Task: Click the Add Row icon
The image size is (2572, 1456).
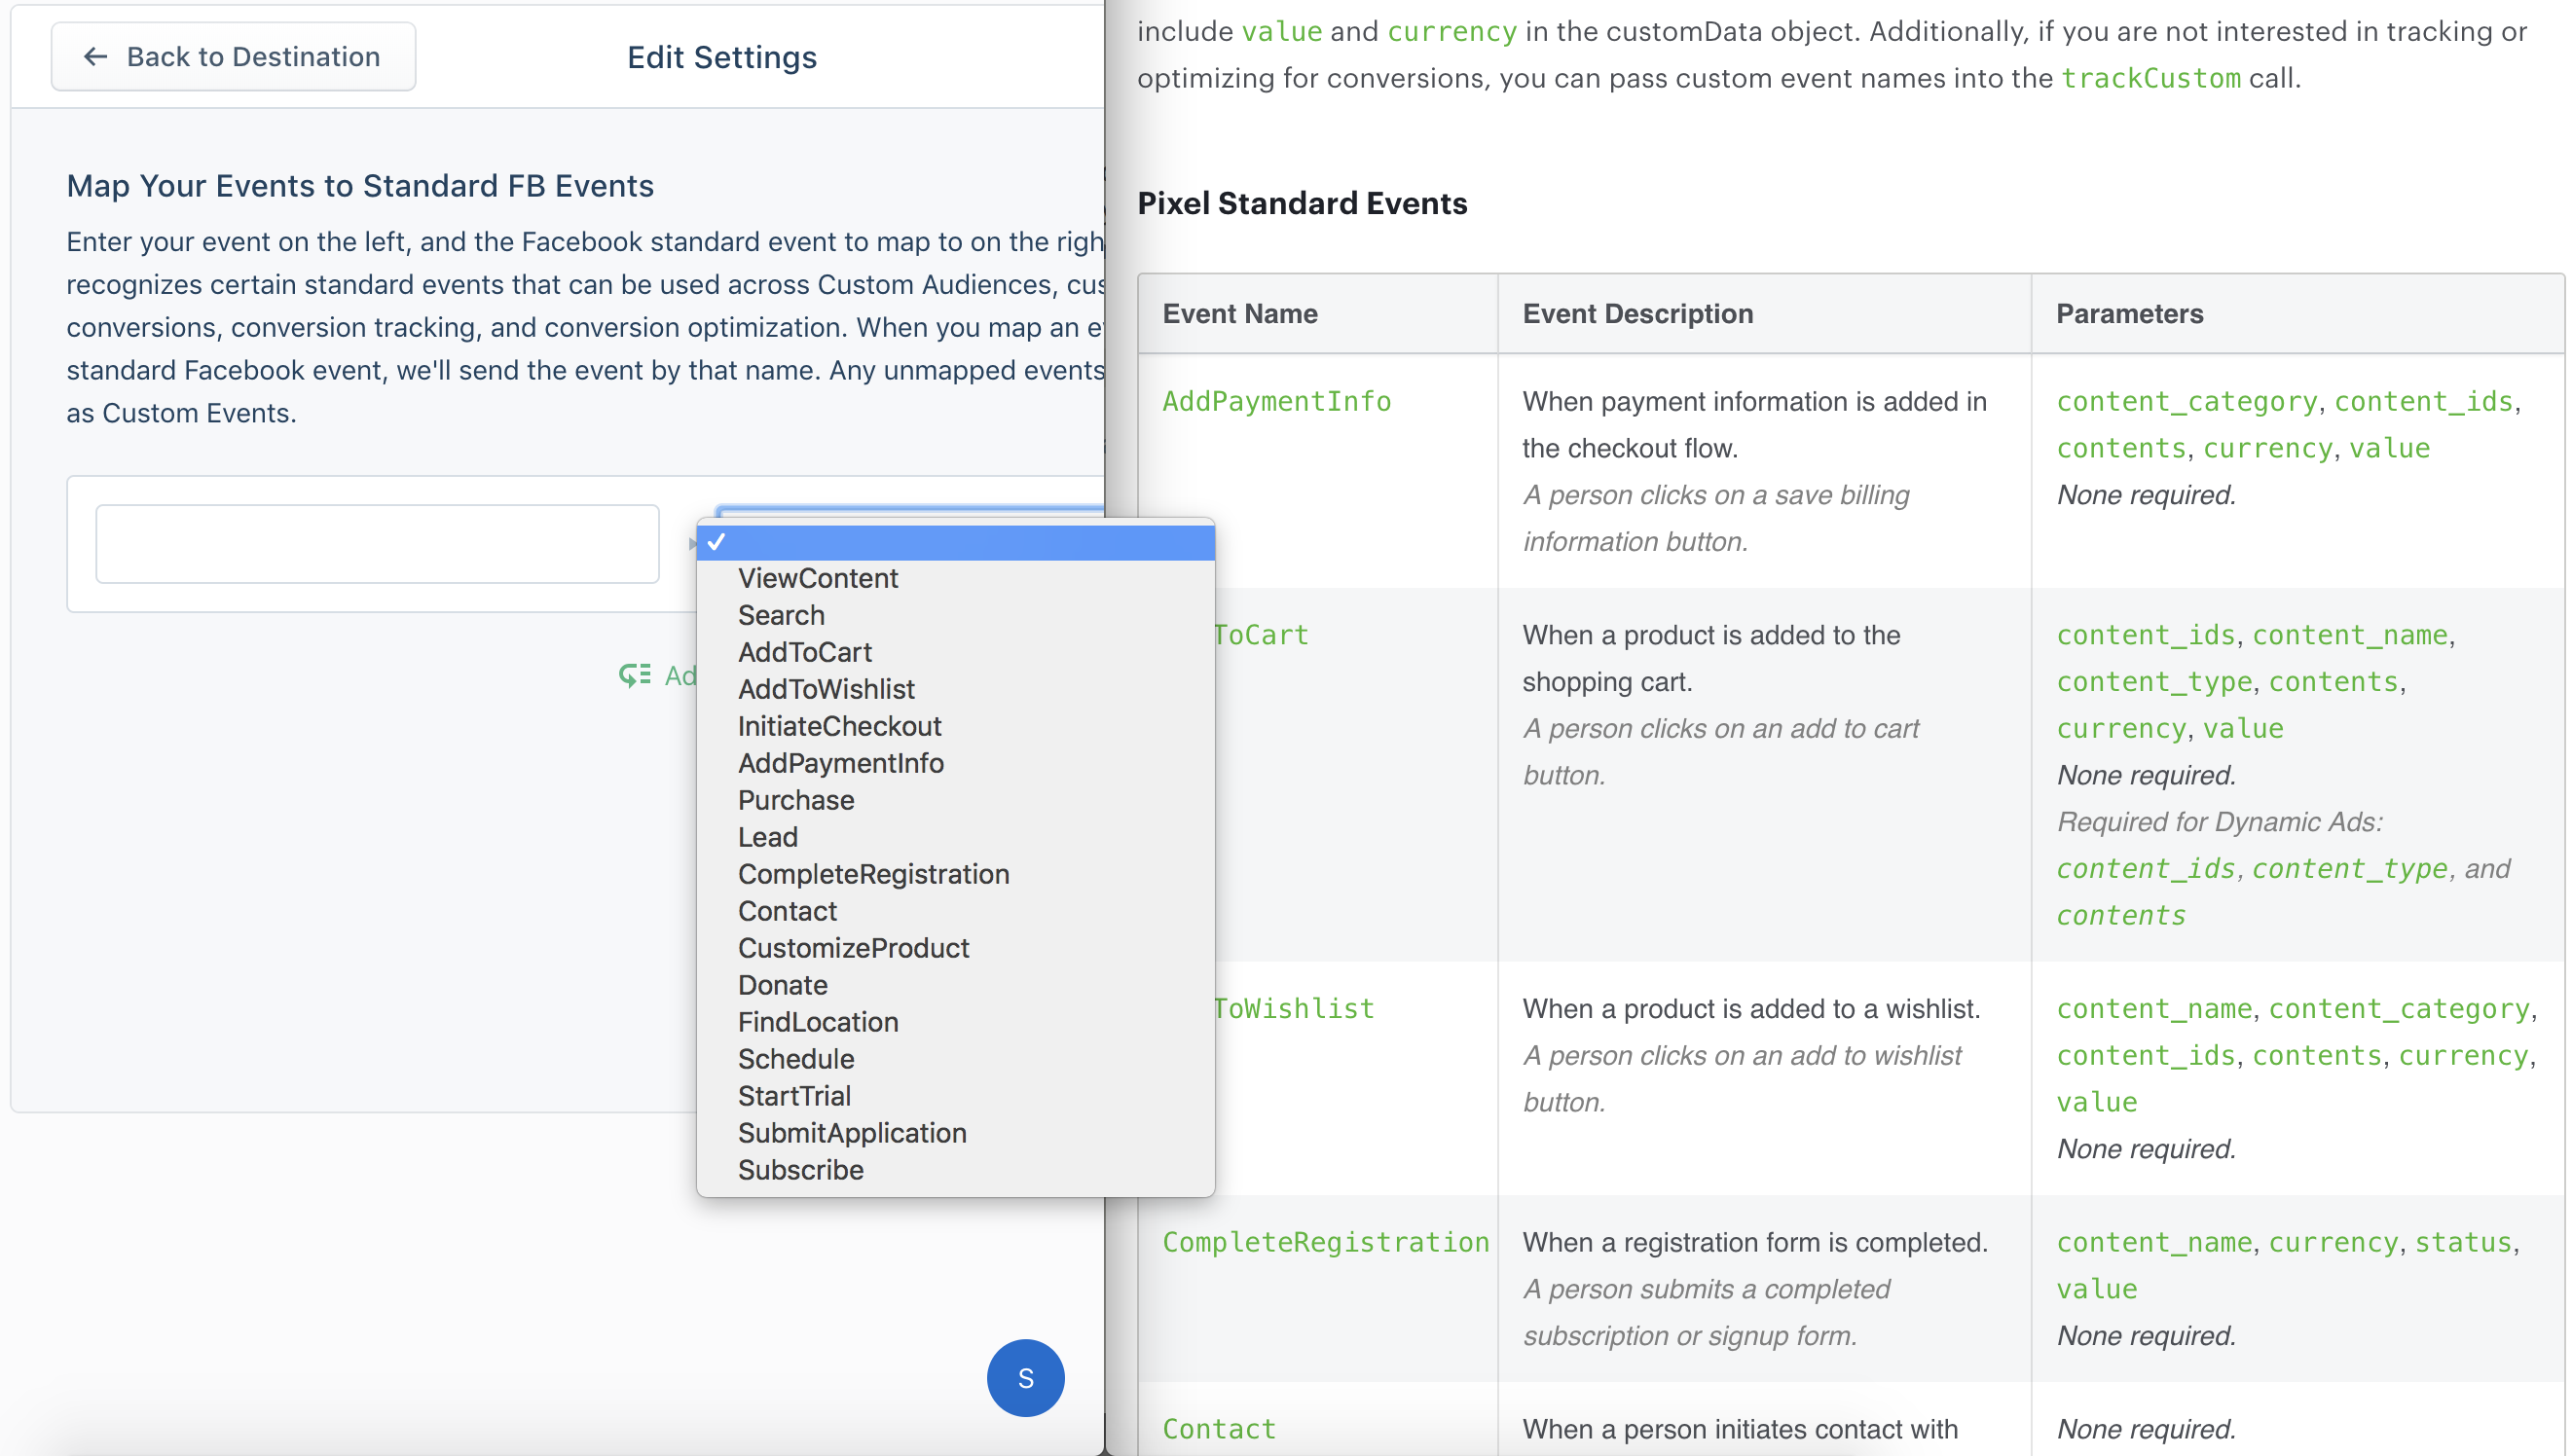Action: click(x=634, y=675)
